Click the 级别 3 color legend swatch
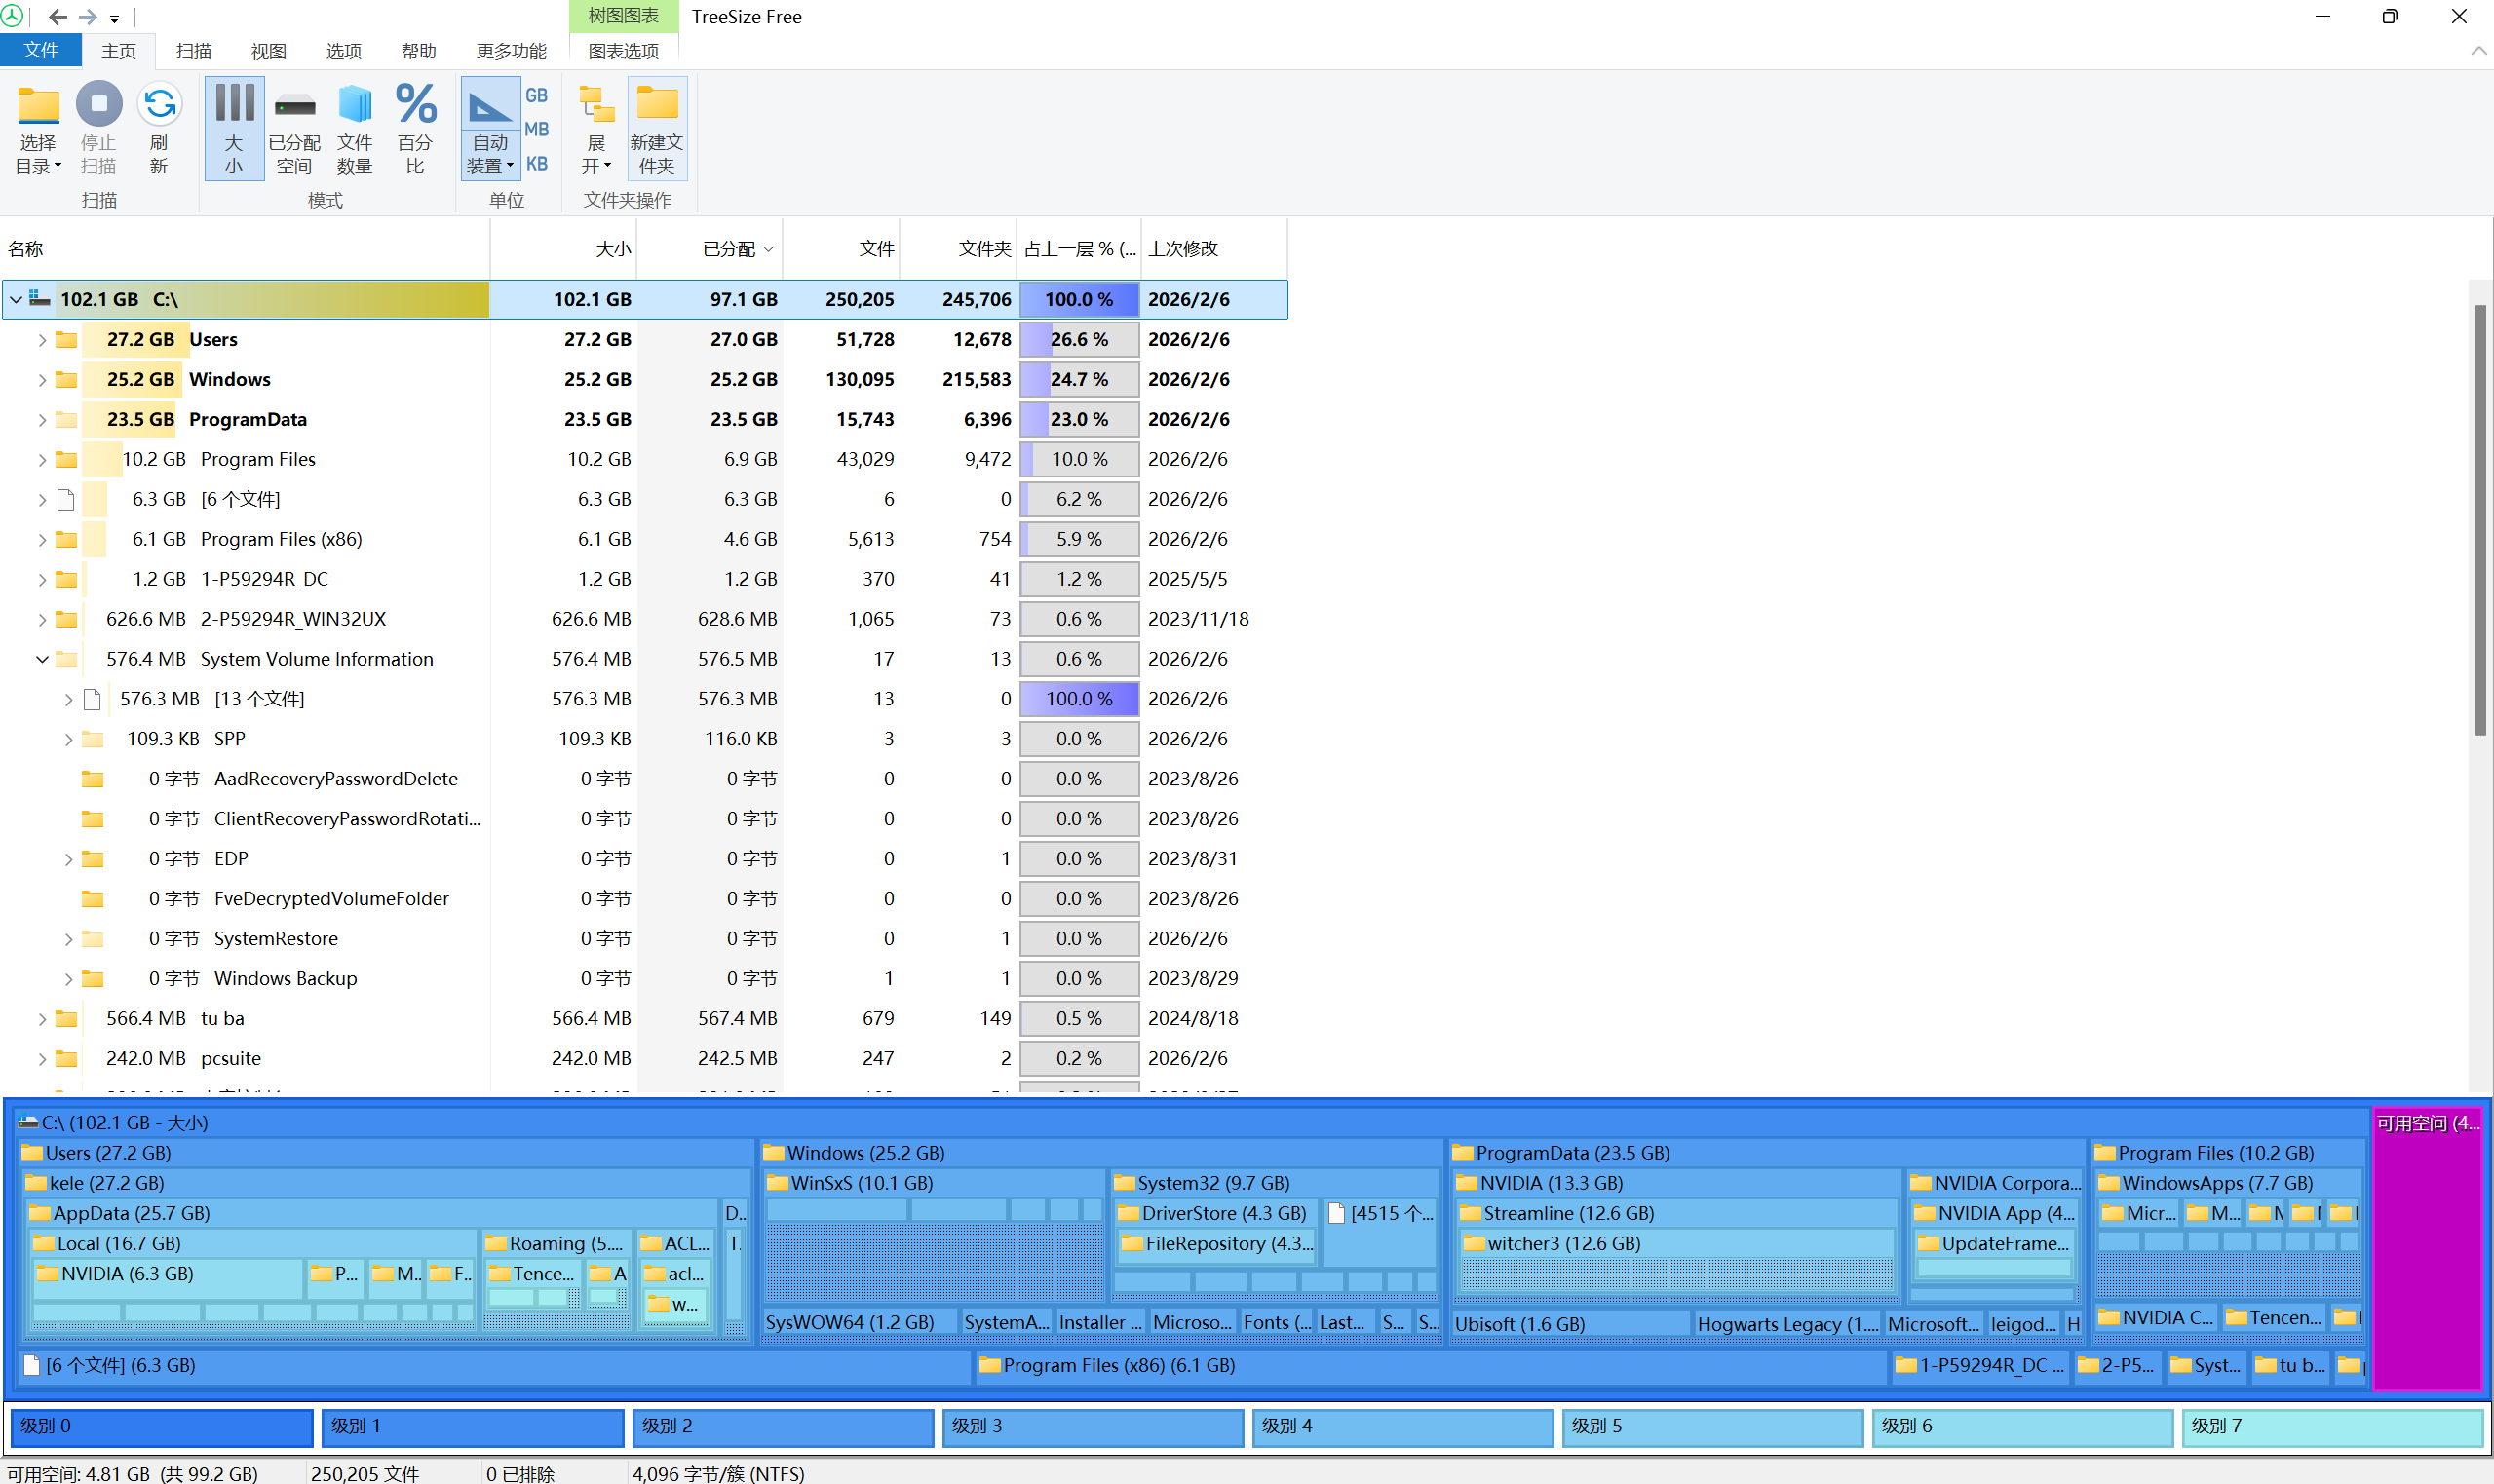Viewport: 2494px width, 1484px height. coord(1092,1426)
